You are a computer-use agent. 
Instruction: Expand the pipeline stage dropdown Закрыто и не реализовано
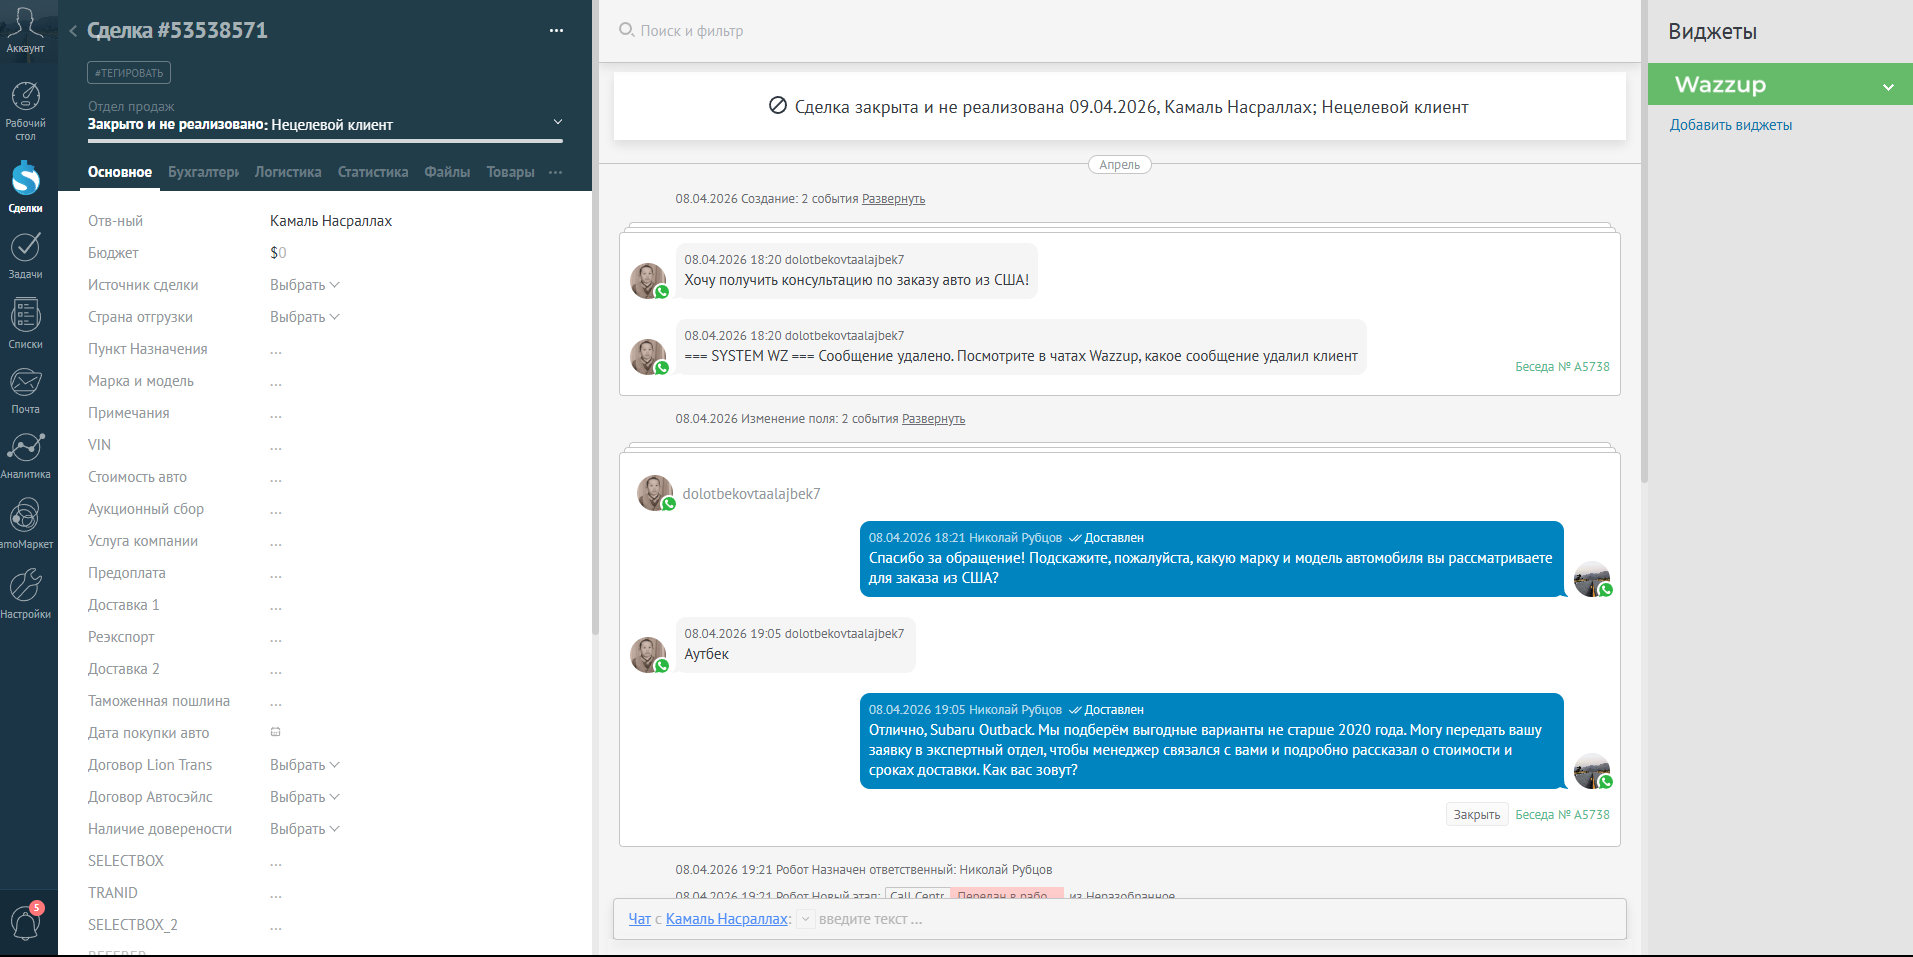point(558,122)
